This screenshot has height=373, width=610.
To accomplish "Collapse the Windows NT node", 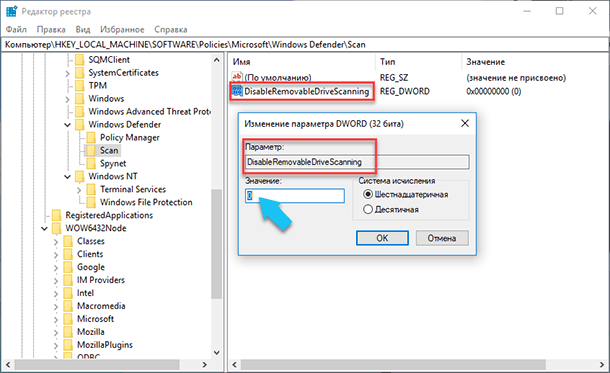I will [67, 177].
